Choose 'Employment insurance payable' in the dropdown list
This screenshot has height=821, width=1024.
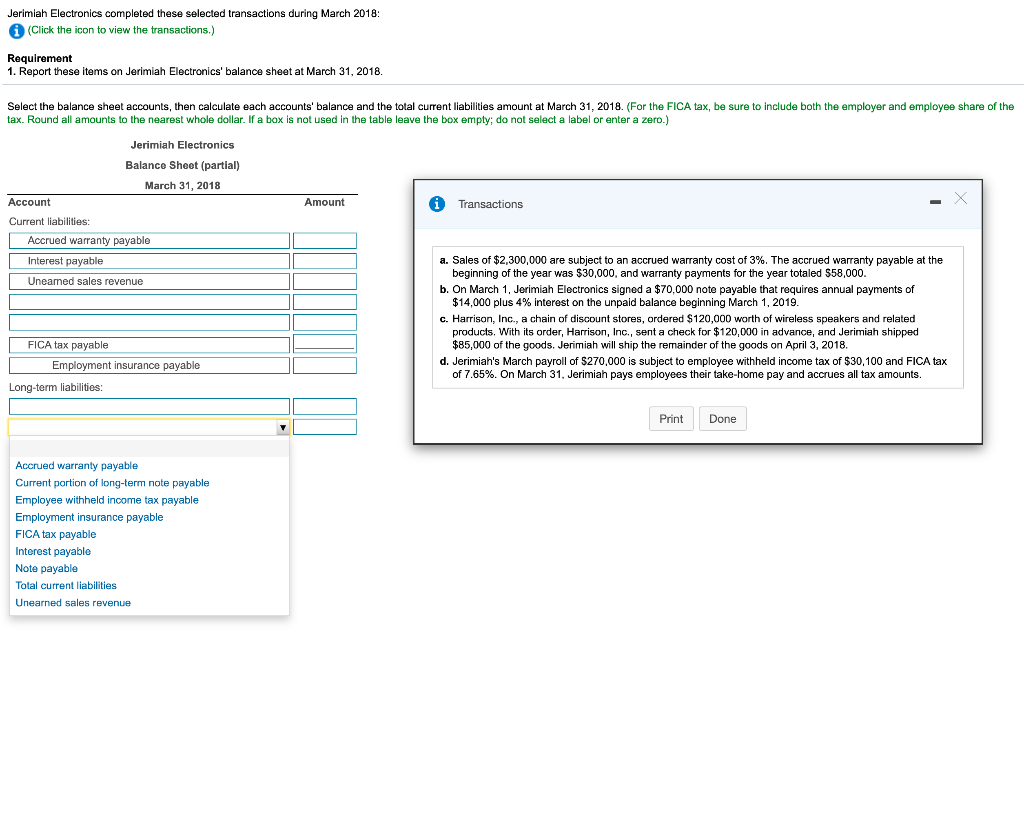point(89,517)
